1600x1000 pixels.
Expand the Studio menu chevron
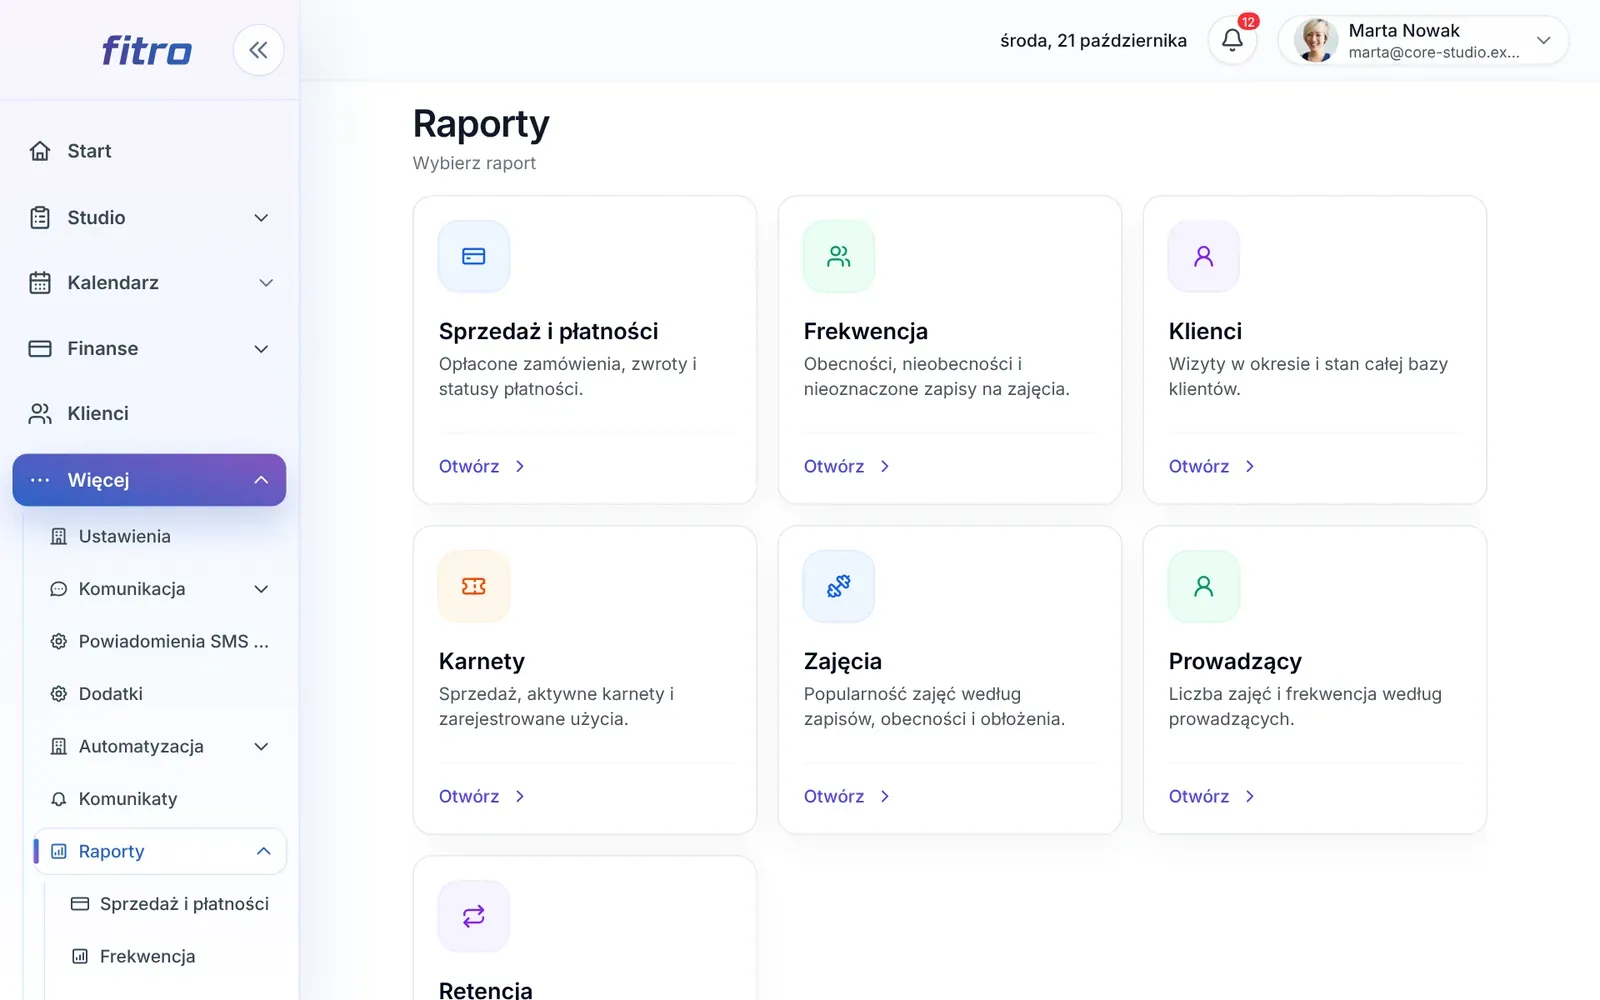click(261, 218)
